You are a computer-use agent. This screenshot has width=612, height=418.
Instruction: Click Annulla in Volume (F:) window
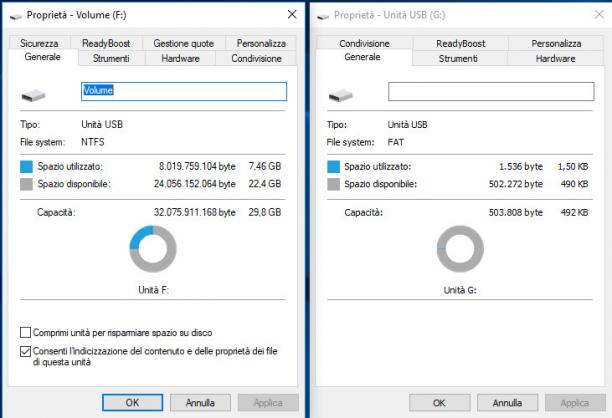point(200,402)
